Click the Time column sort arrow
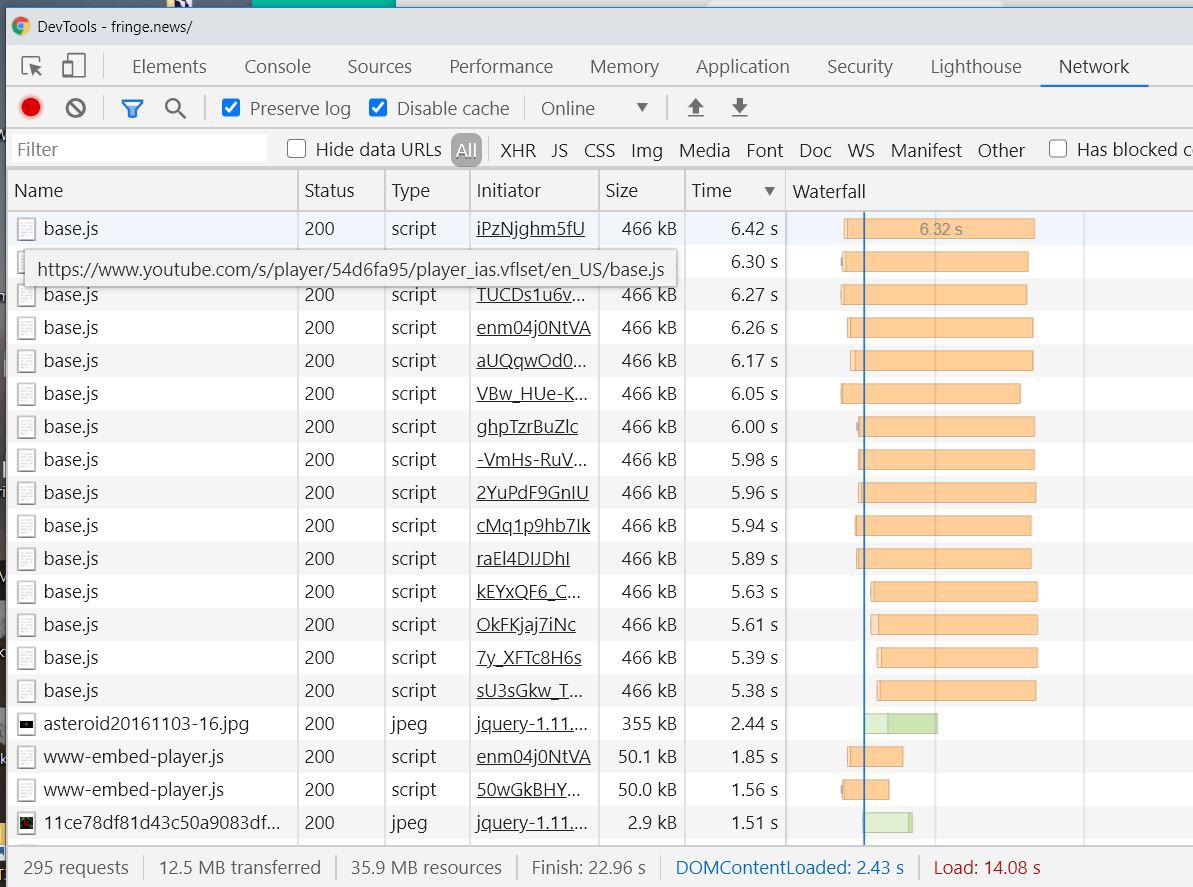This screenshot has width=1193, height=887. [x=769, y=191]
